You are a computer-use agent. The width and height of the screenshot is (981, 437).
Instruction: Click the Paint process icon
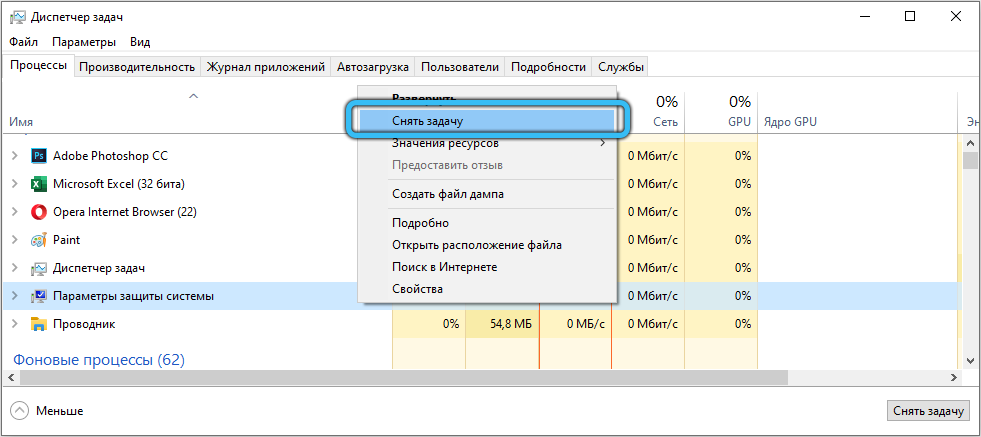point(39,240)
